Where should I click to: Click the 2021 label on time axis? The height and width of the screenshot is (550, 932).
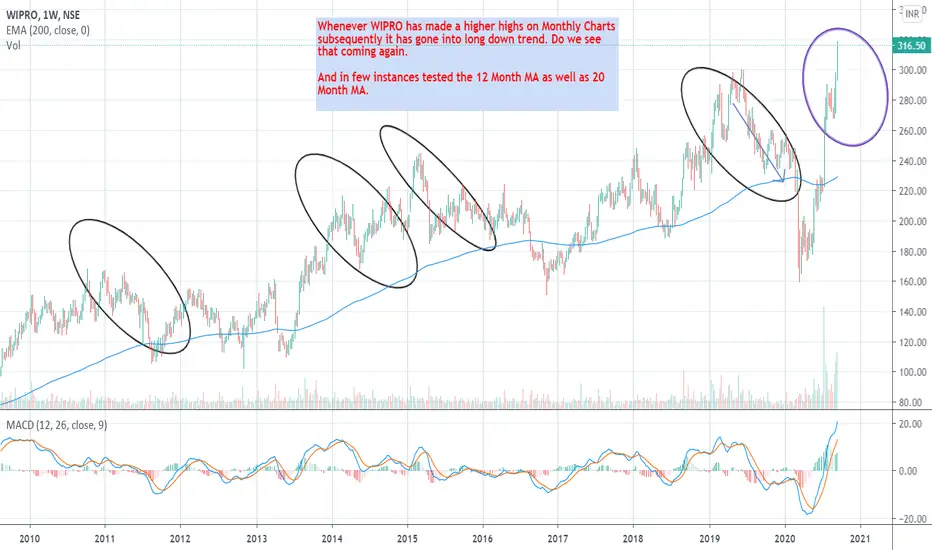[860, 539]
